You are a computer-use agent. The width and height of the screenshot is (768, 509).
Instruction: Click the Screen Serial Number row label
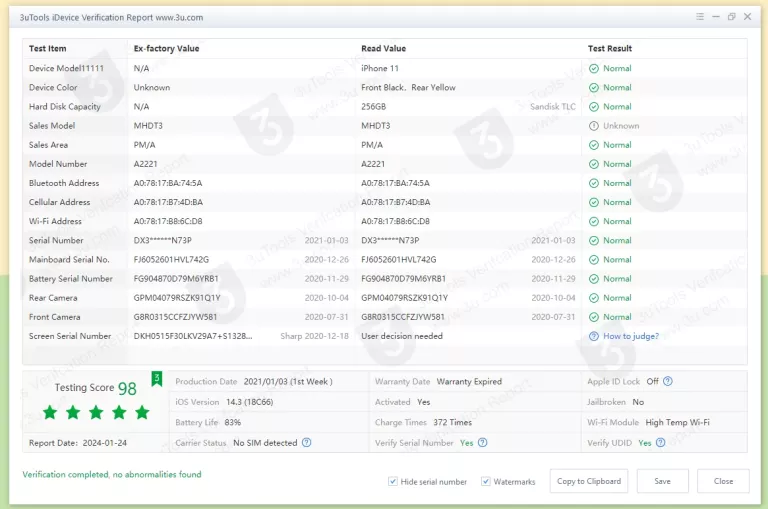click(x=70, y=336)
